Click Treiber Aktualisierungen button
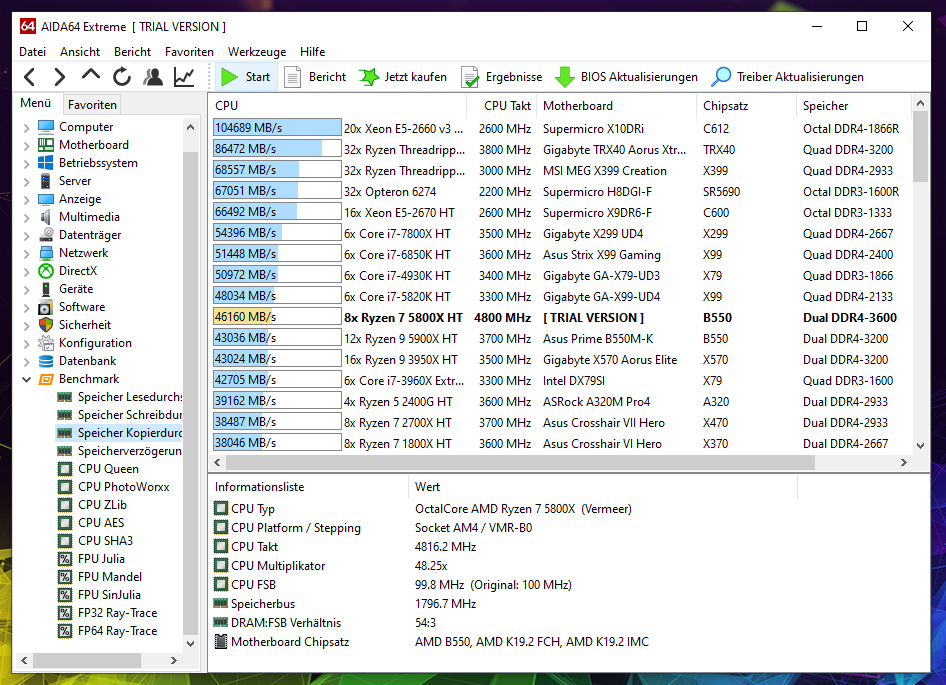 [x=787, y=77]
